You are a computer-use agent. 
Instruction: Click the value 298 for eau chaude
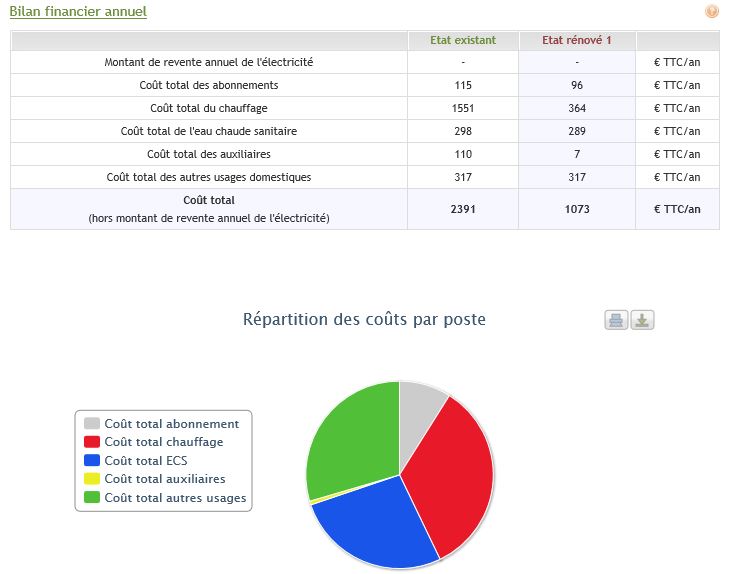(463, 131)
